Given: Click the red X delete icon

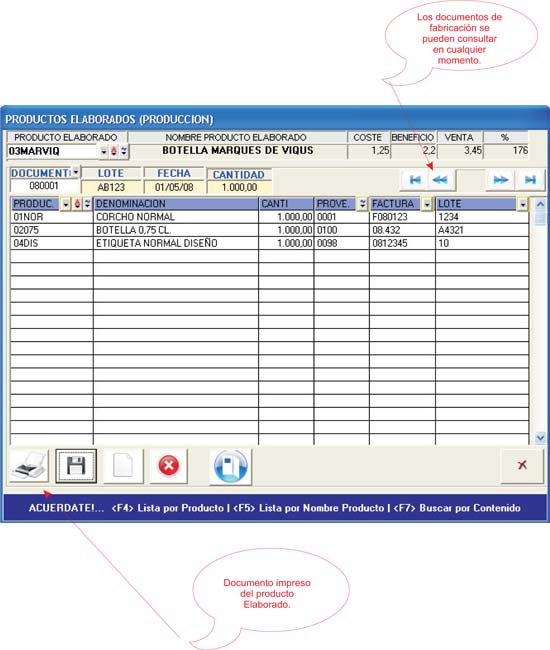Looking at the screenshot, I should (169, 466).
